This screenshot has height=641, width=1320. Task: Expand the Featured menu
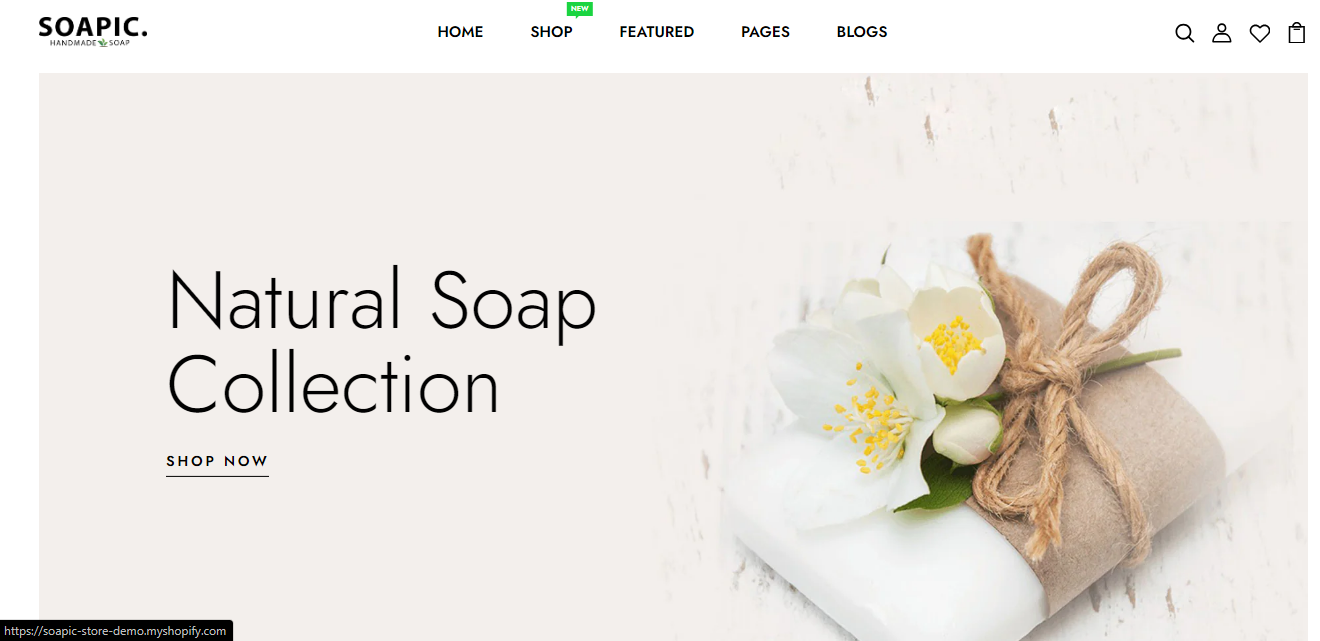coord(656,32)
